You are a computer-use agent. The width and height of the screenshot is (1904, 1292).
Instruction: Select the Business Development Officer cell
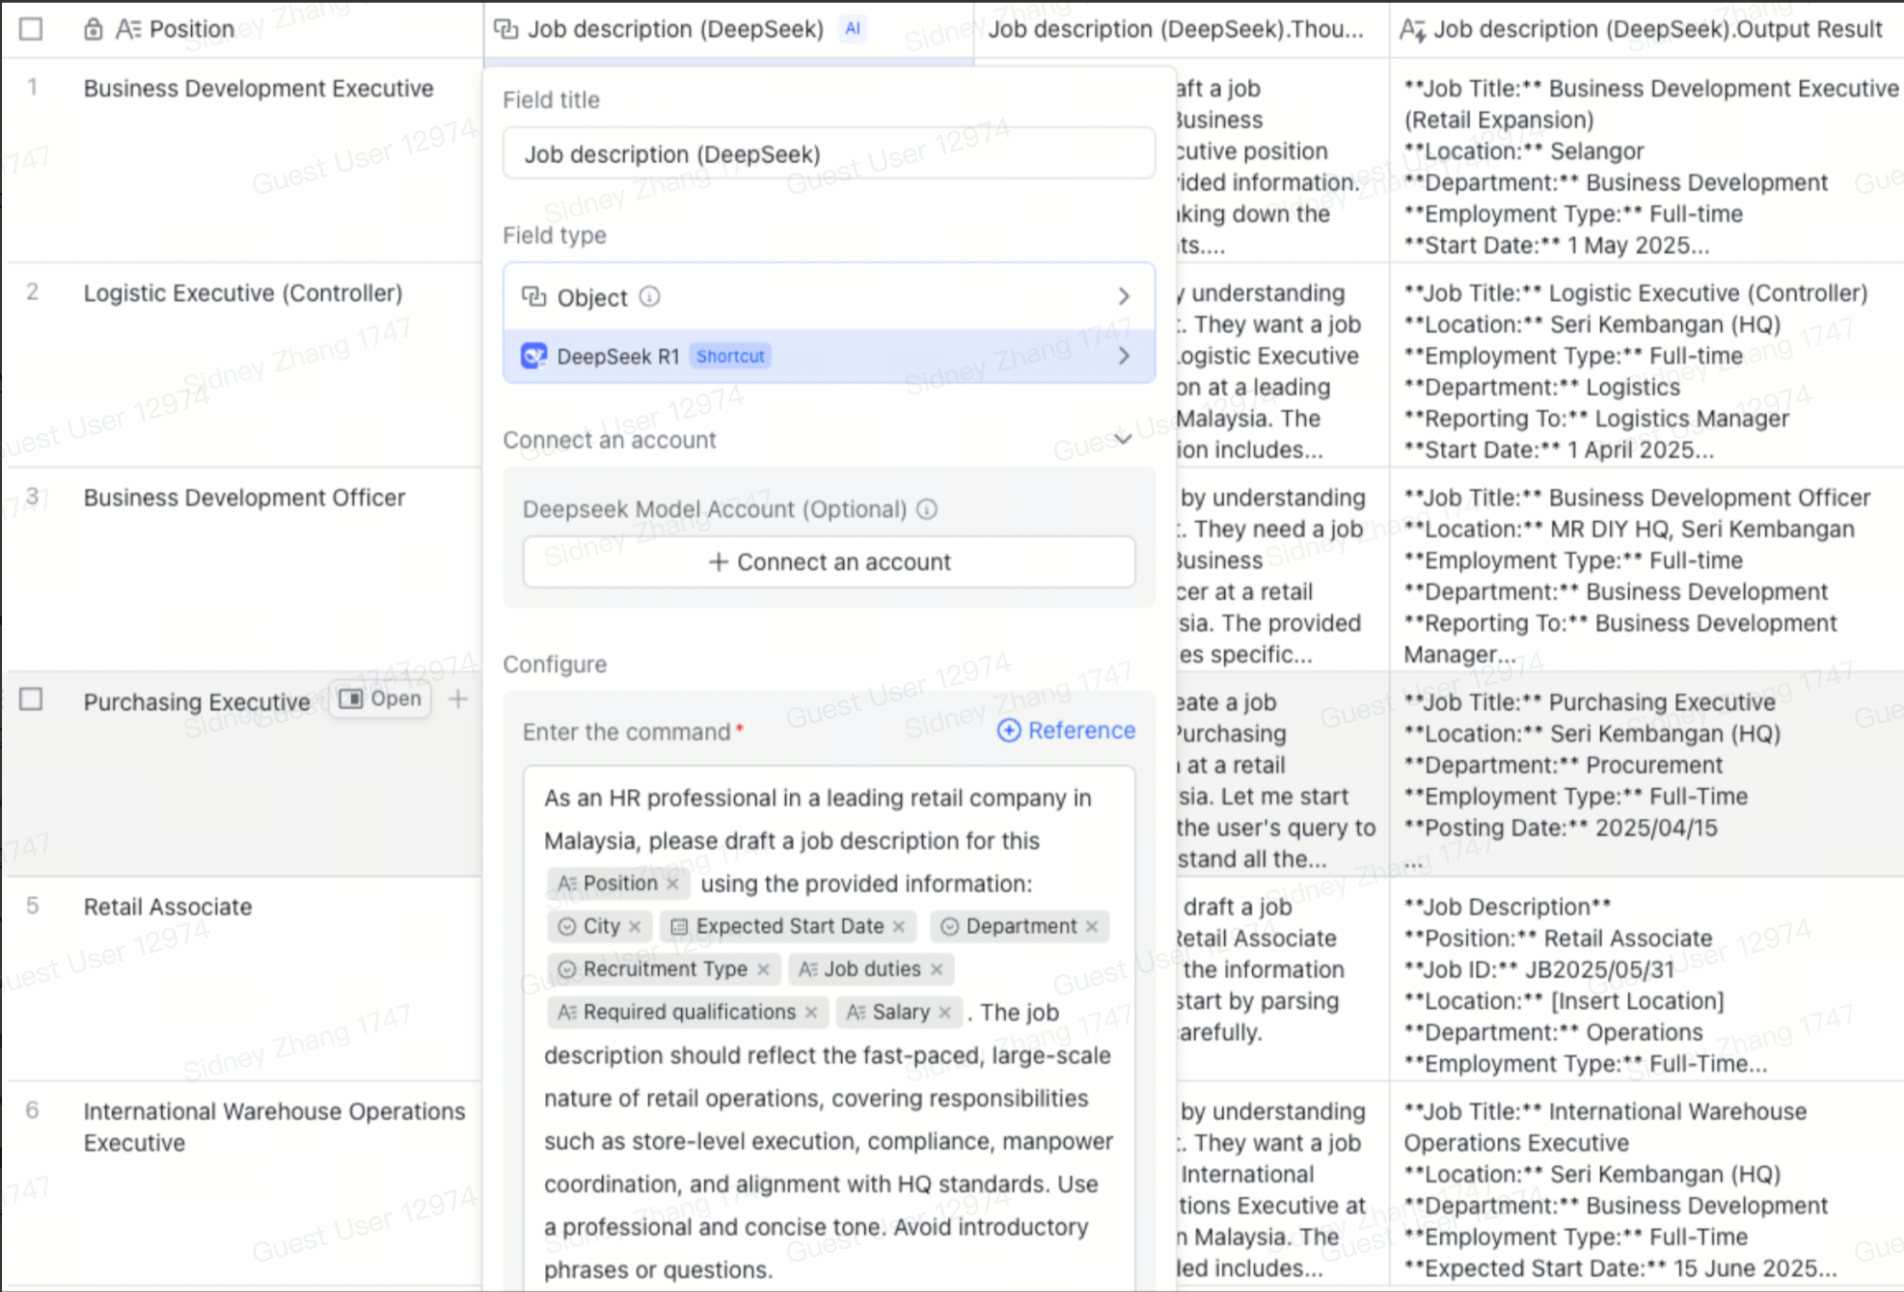(x=258, y=570)
